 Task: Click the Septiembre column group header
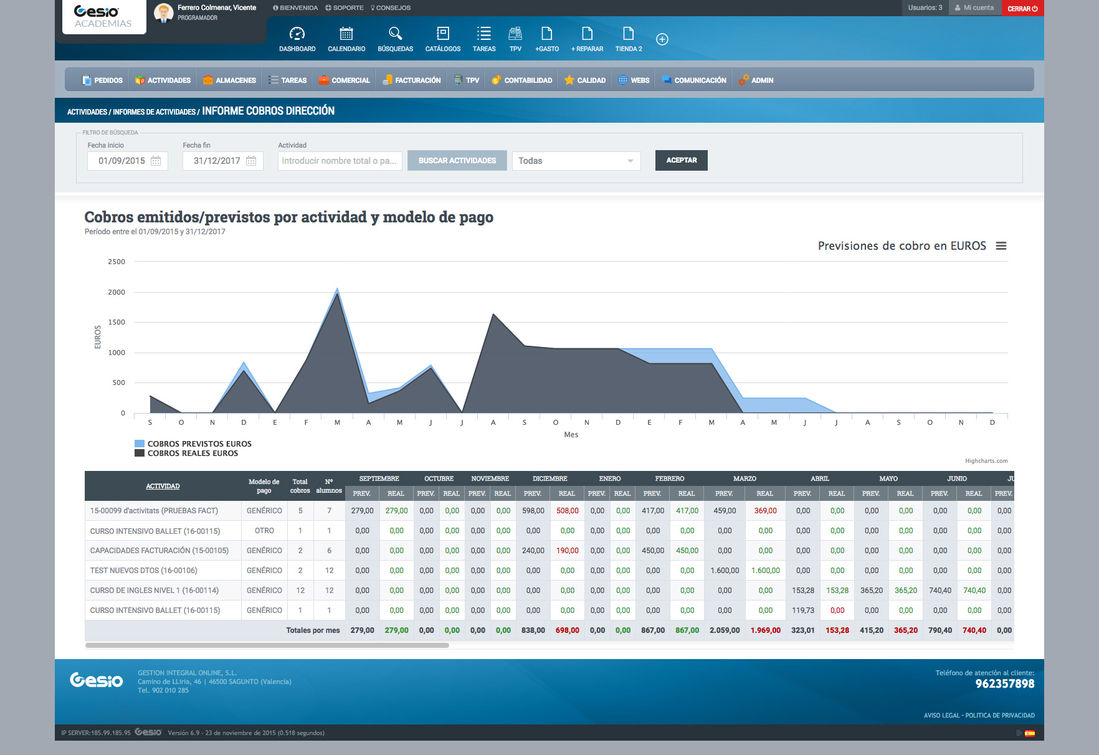click(379, 479)
